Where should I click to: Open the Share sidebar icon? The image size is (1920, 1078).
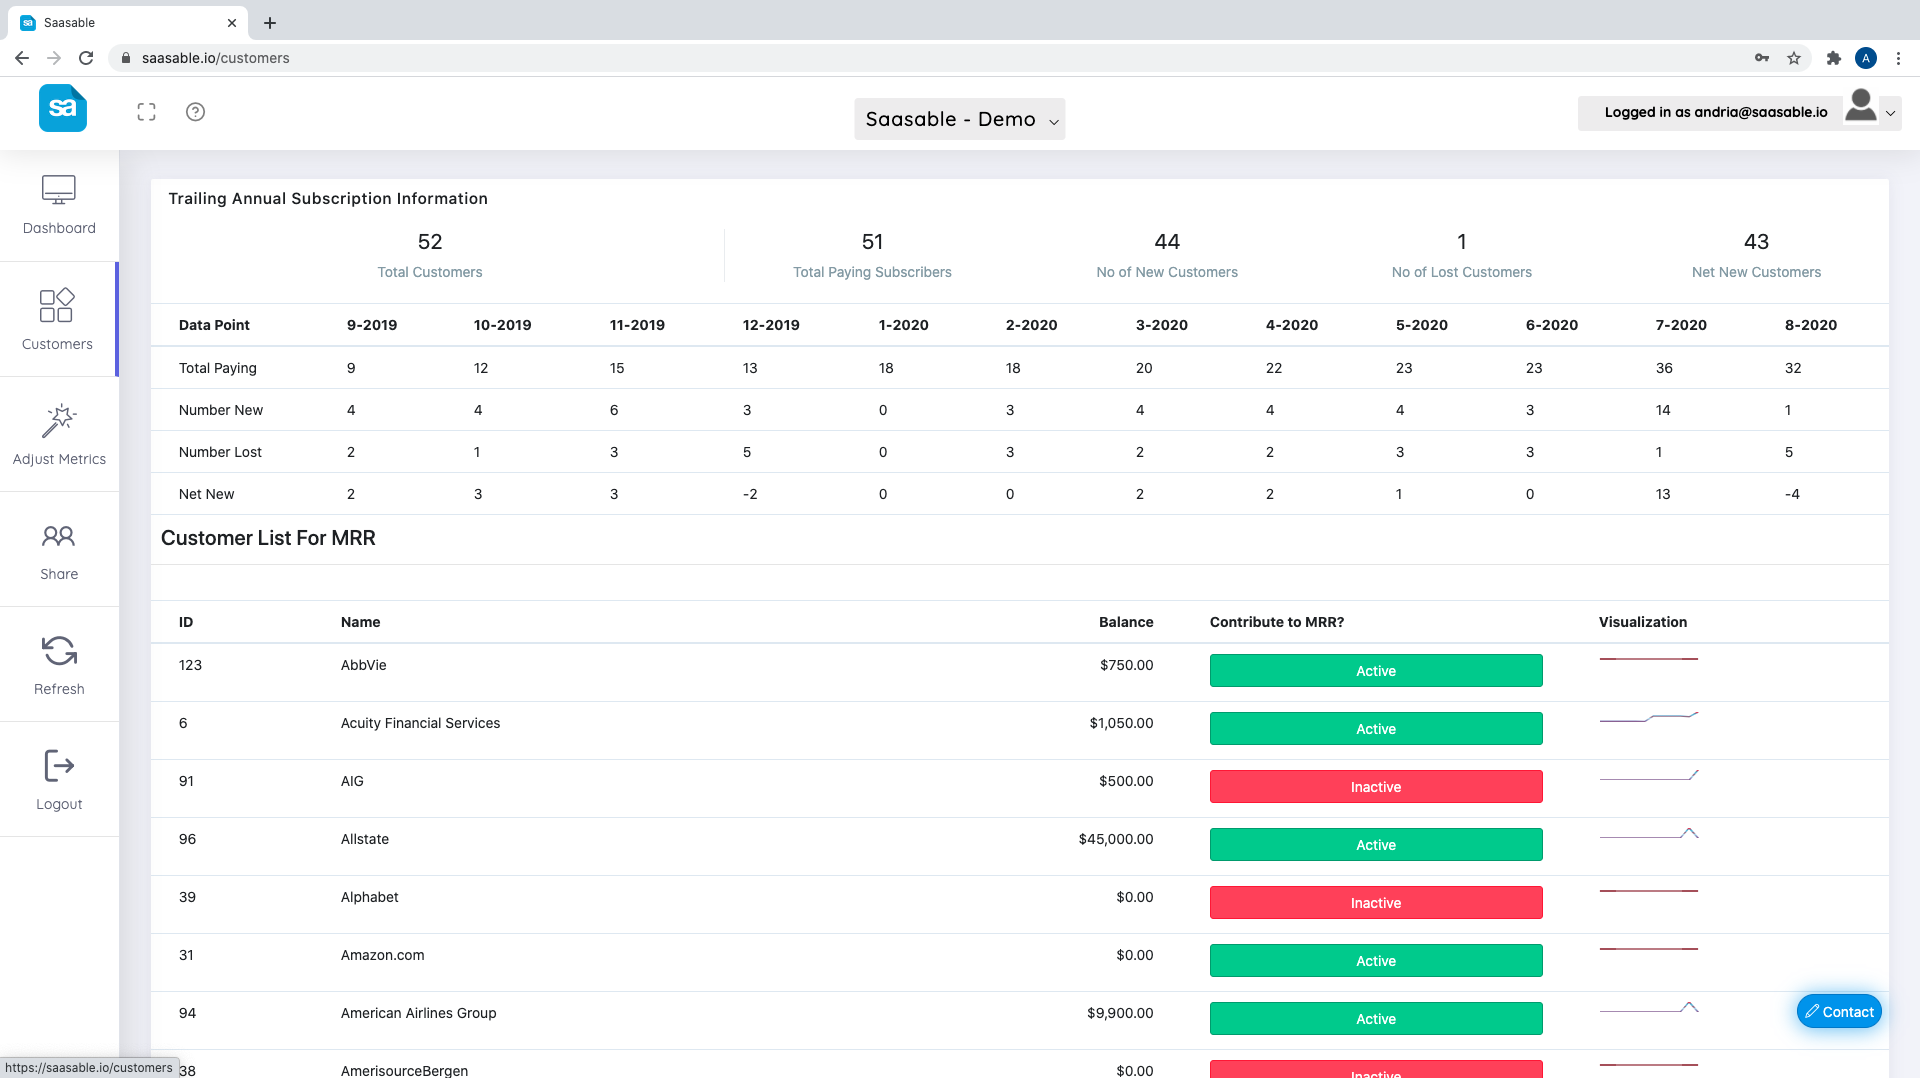point(59,536)
